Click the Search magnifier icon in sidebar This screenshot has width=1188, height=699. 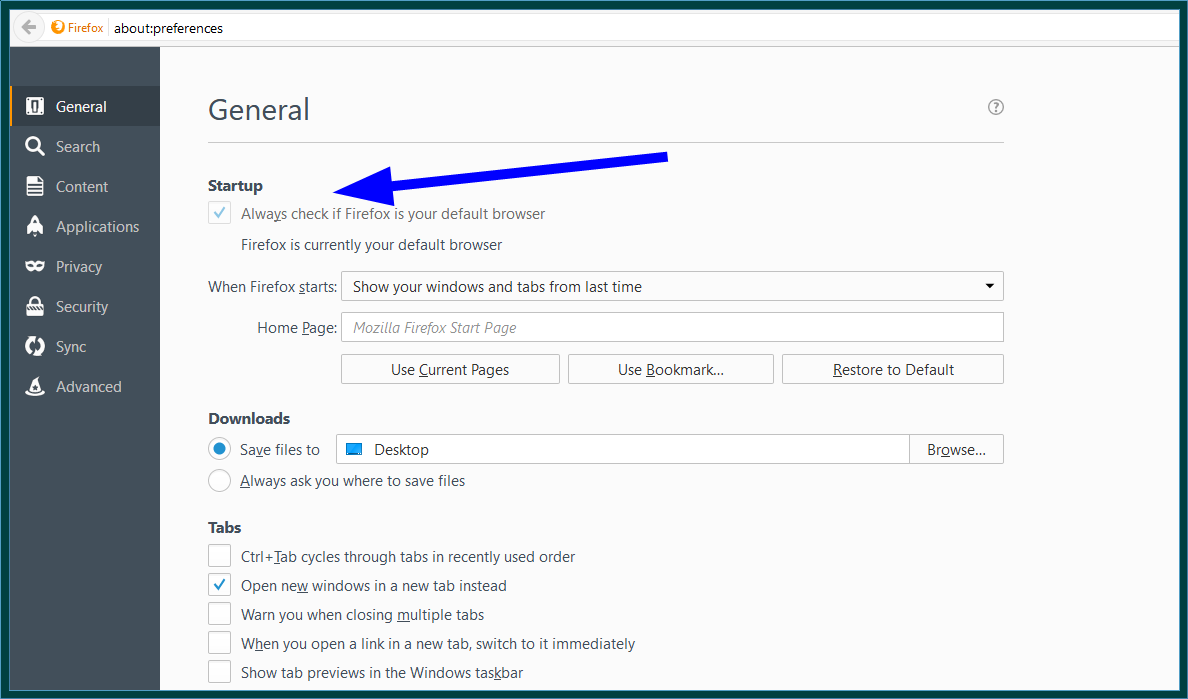(35, 146)
